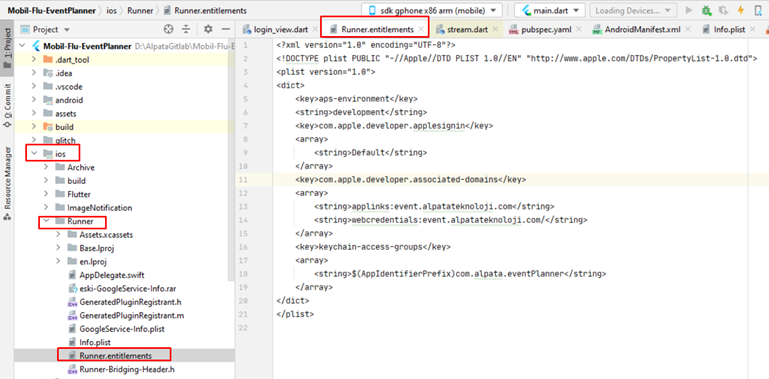Expand the ImageNotification folder
The width and height of the screenshot is (769, 379).
[46, 207]
